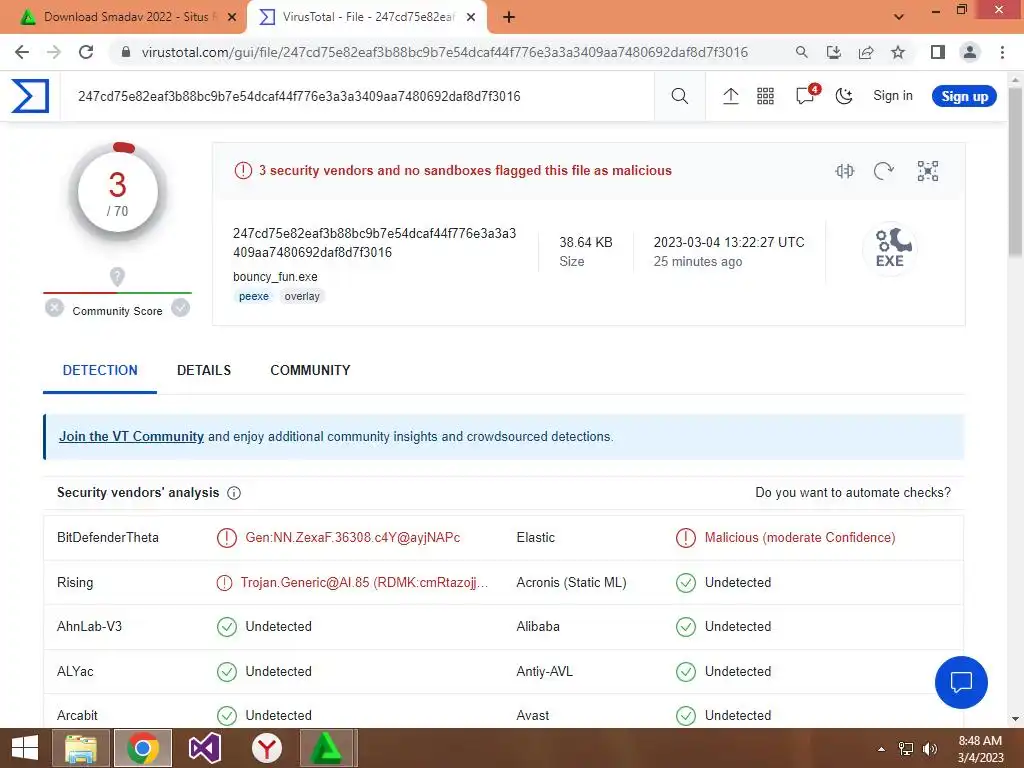Click the upload file arrow icon
The width and height of the screenshot is (1024, 768).
(730, 96)
